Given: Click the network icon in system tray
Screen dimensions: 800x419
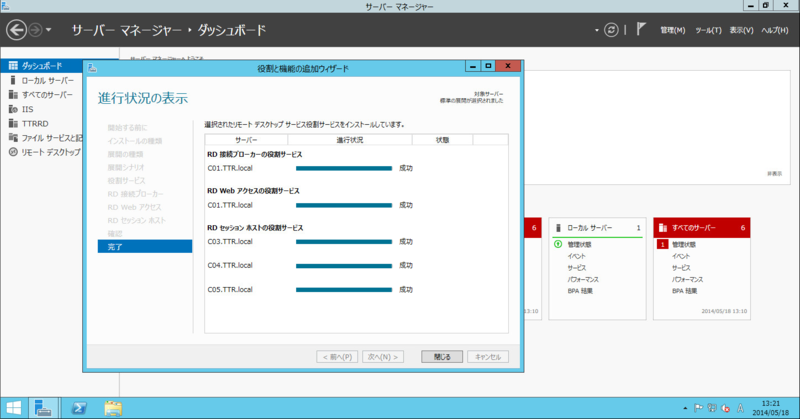Looking at the screenshot, I should coord(712,408).
